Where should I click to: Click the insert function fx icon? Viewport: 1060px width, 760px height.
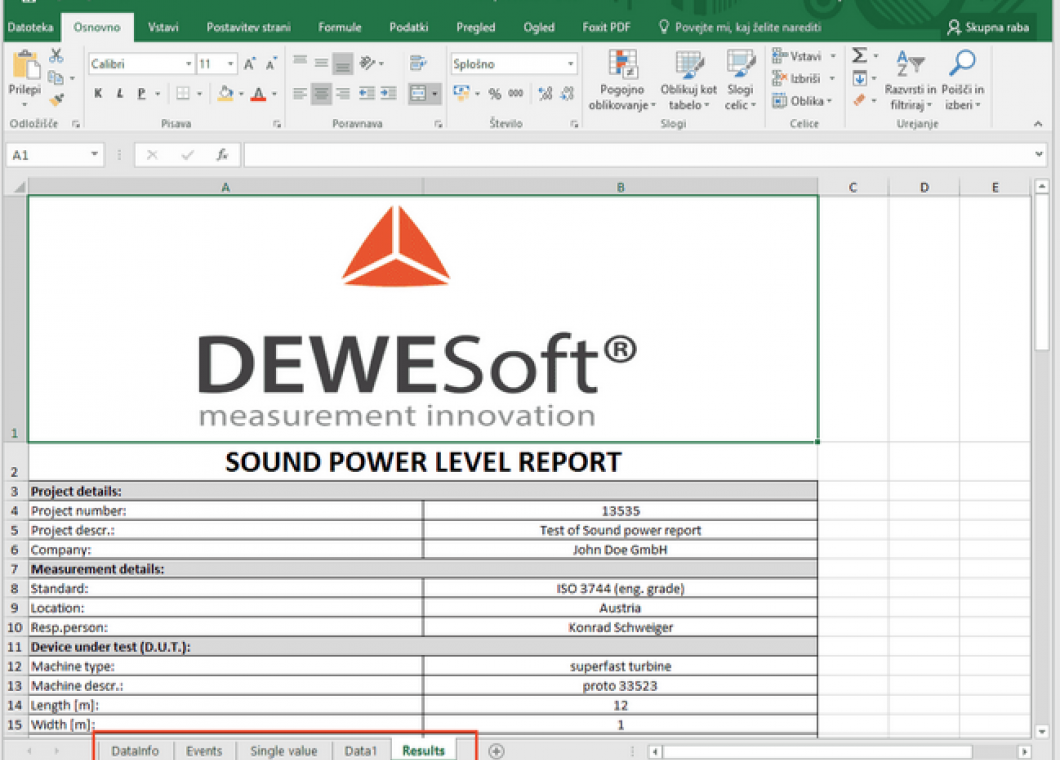click(x=222, y=155)
